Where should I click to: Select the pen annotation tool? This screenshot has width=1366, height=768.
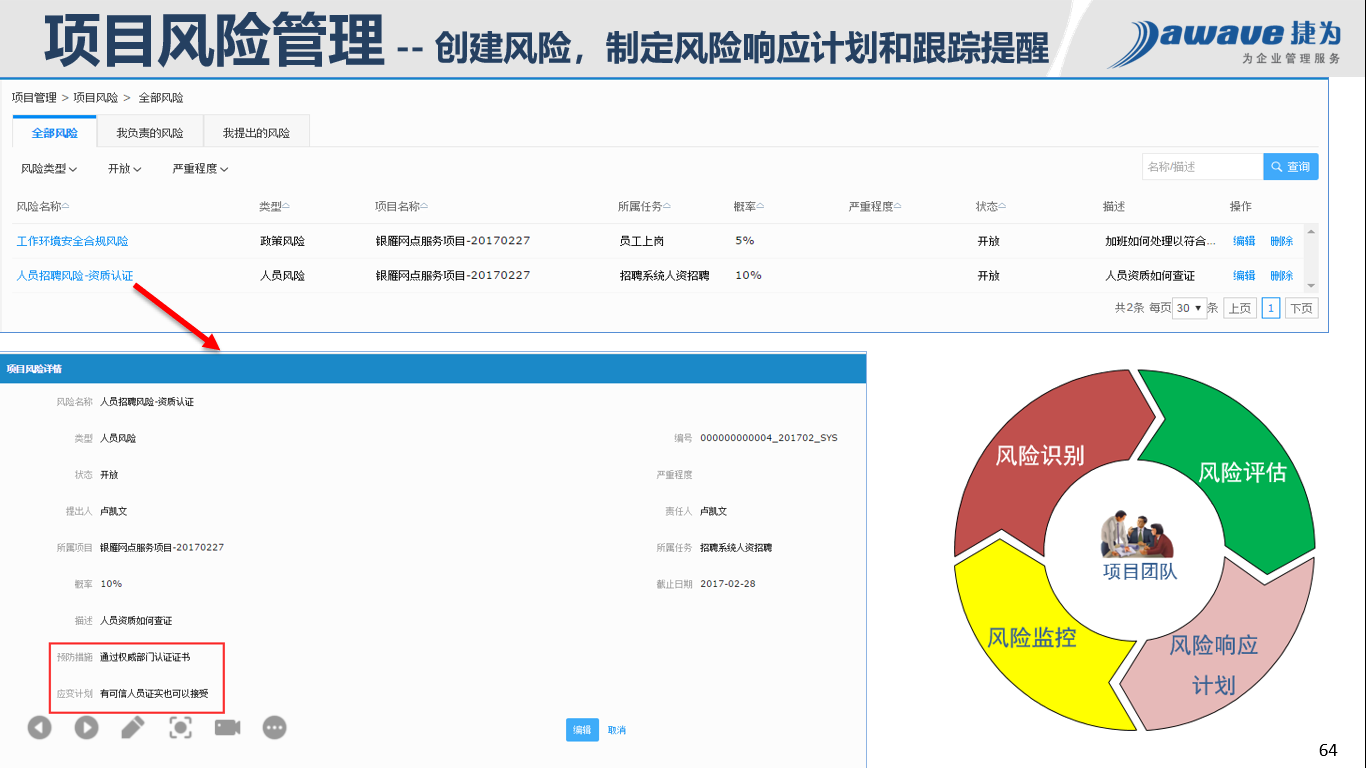click(x=133, y=727)
